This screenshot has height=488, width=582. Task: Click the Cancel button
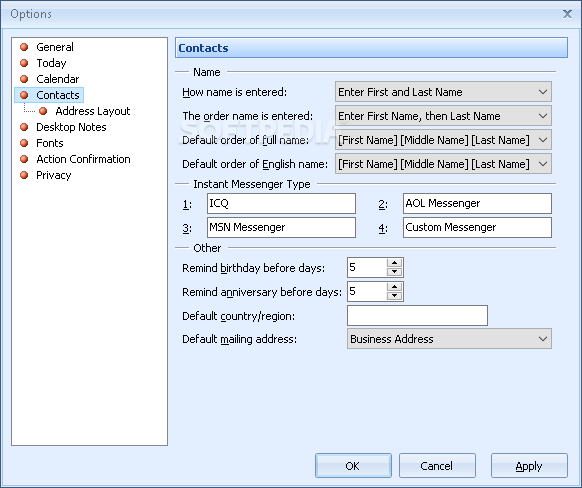[x=437, y=465]
